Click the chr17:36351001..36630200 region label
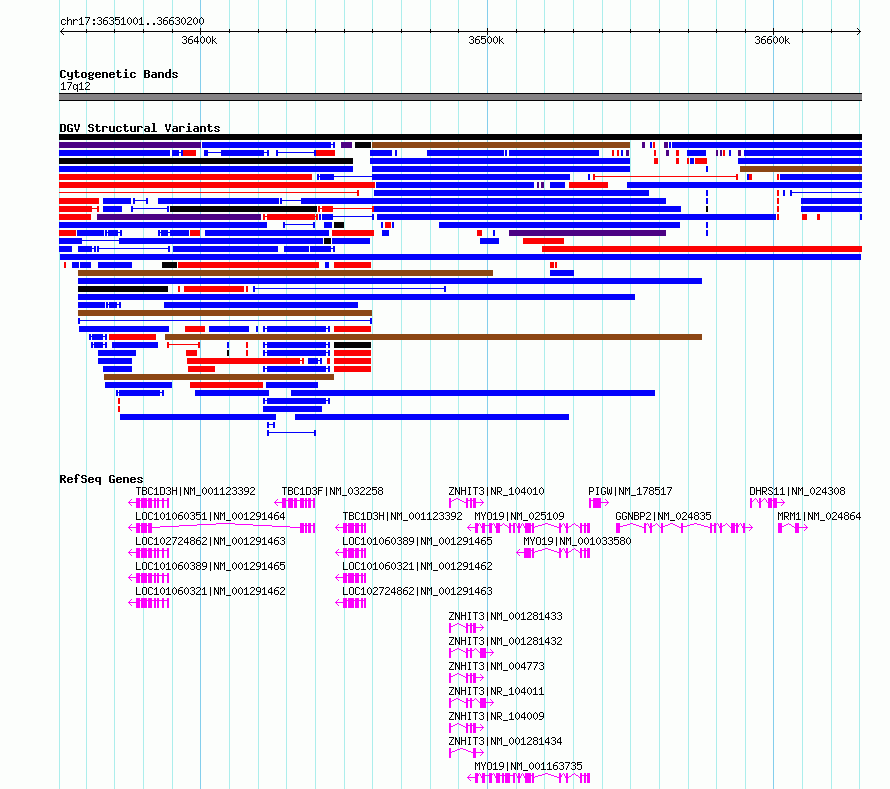The height and width of the screenshot is (789, 890). point(132,21)
